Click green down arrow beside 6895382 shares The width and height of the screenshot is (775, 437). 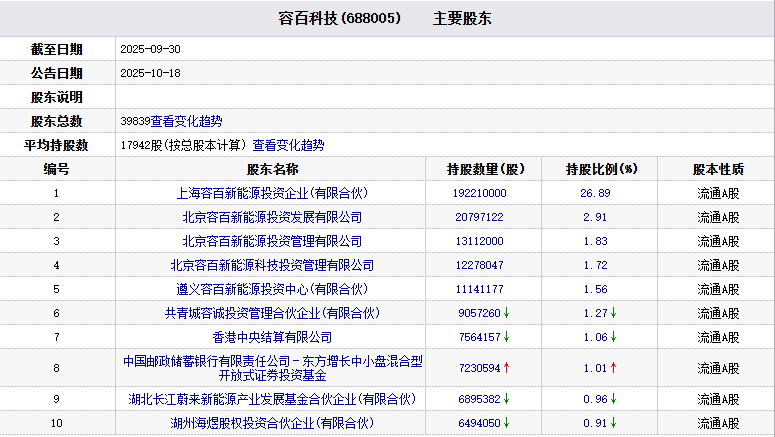tap(507, 399)
